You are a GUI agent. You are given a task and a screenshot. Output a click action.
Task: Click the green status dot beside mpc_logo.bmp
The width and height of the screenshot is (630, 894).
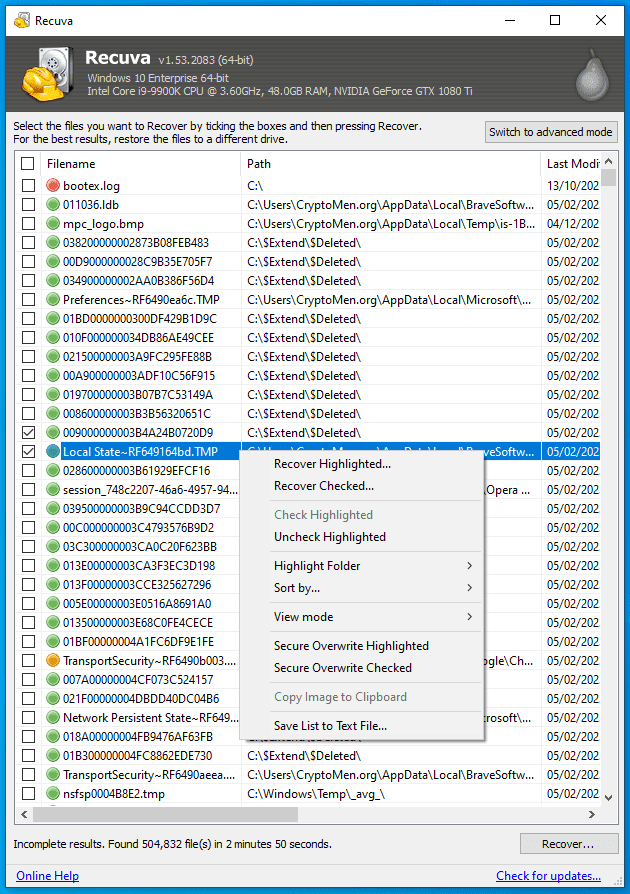click(x=53, y=224)
